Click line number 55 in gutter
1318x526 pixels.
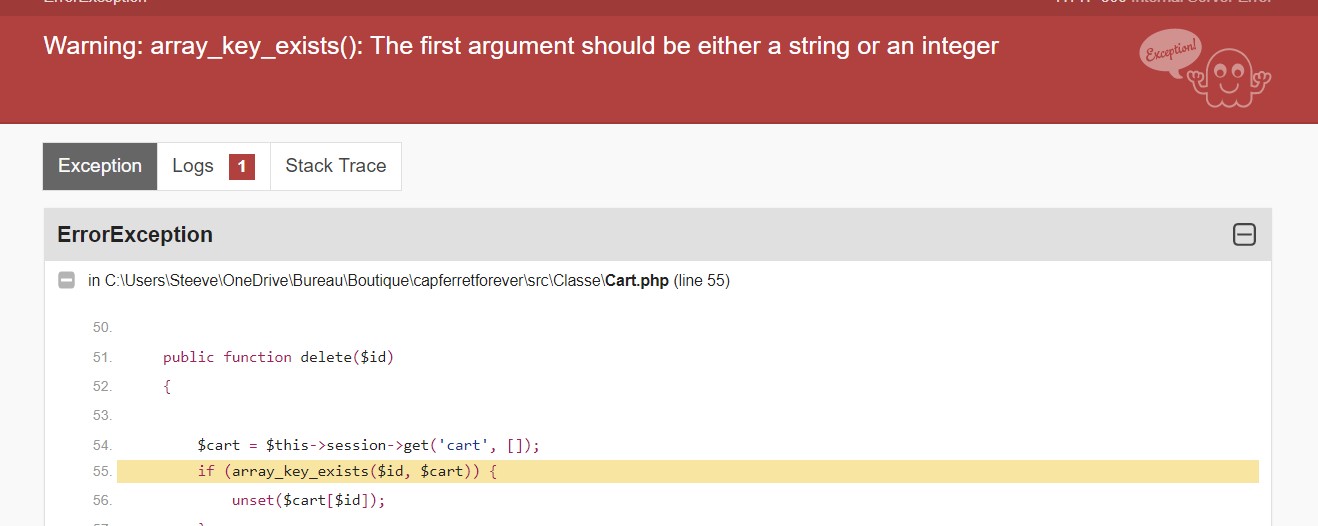pos(102,471)
